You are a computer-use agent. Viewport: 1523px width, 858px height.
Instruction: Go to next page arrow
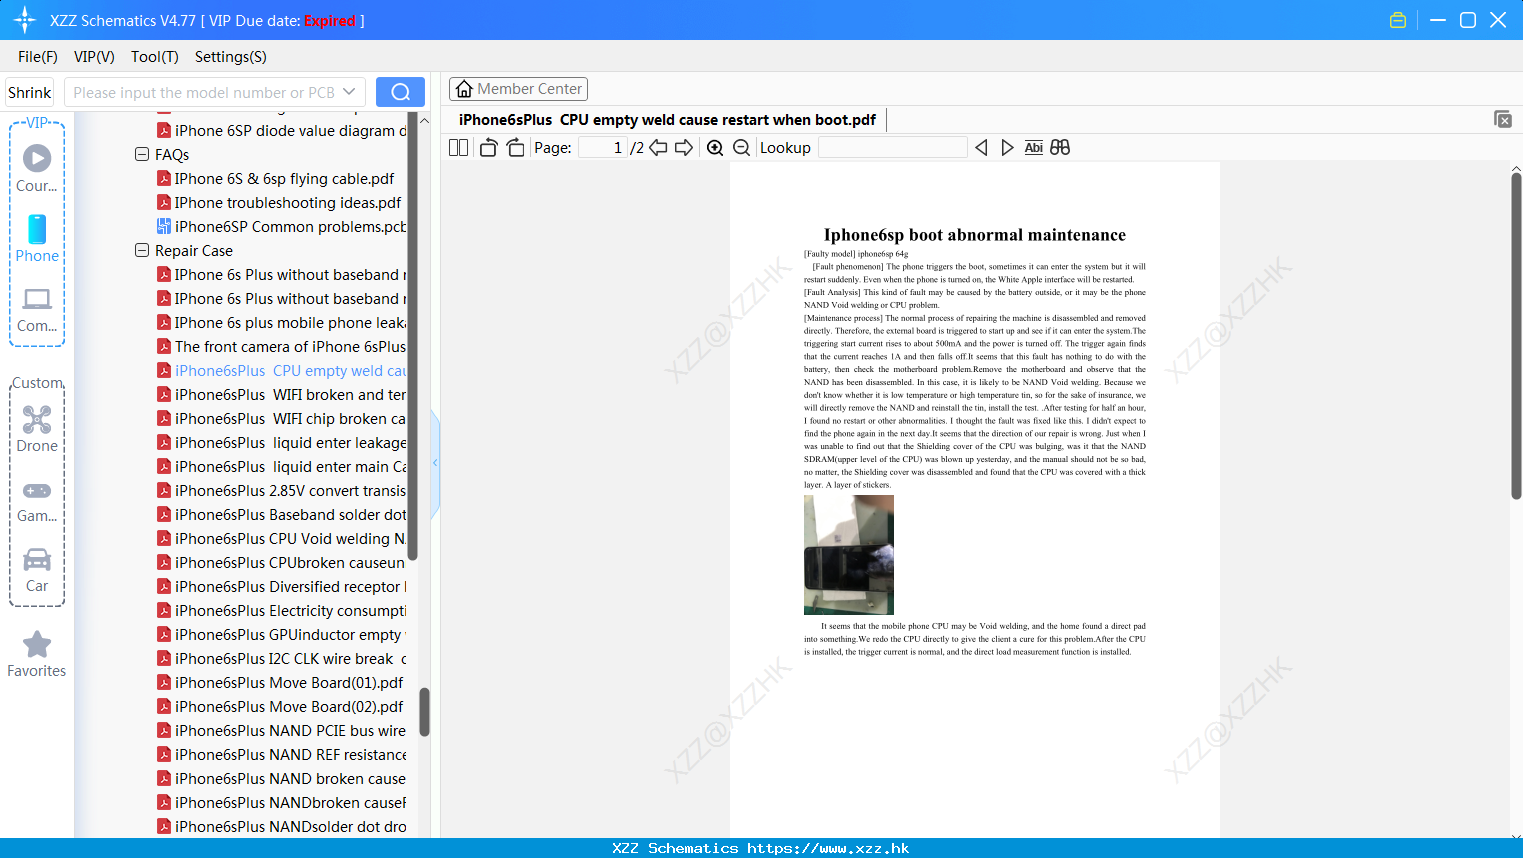(x=684, y=148)
